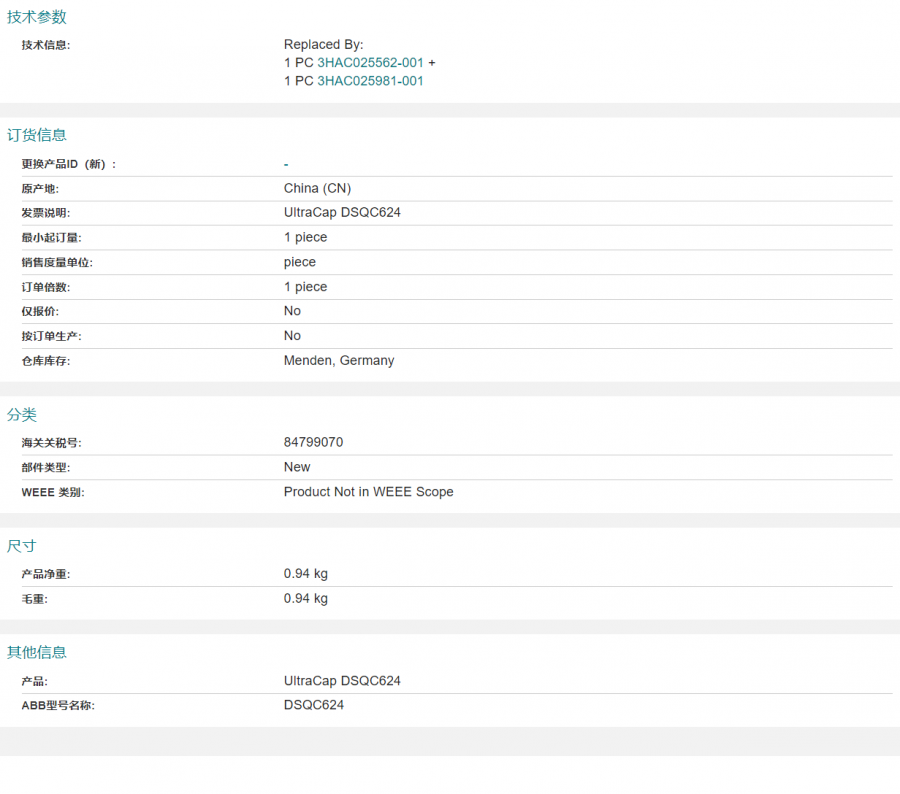Screen dimensions: 900x794
Task: Click the 'piece' value for 销售度量单位
Action: pos(300,262)
